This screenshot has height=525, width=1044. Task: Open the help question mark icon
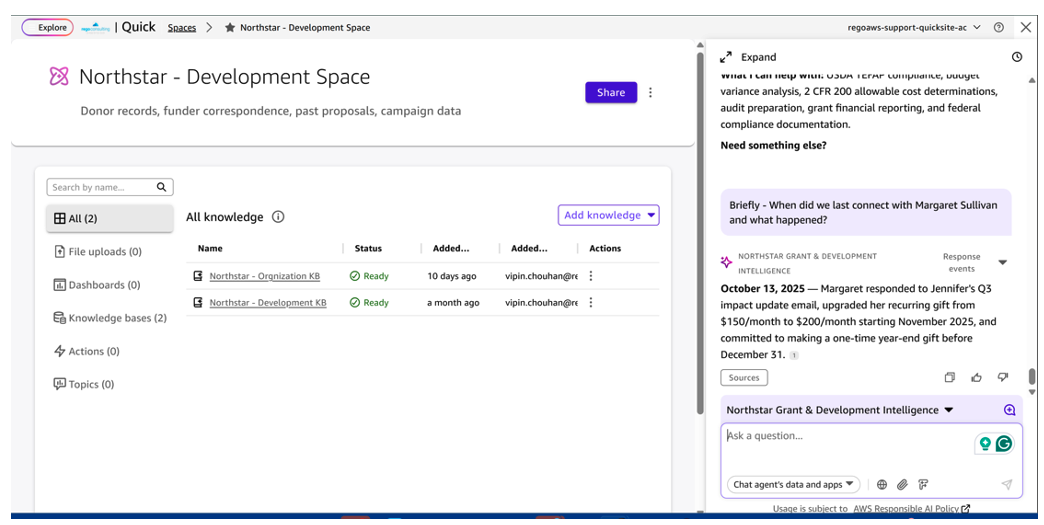click(999, 28)
